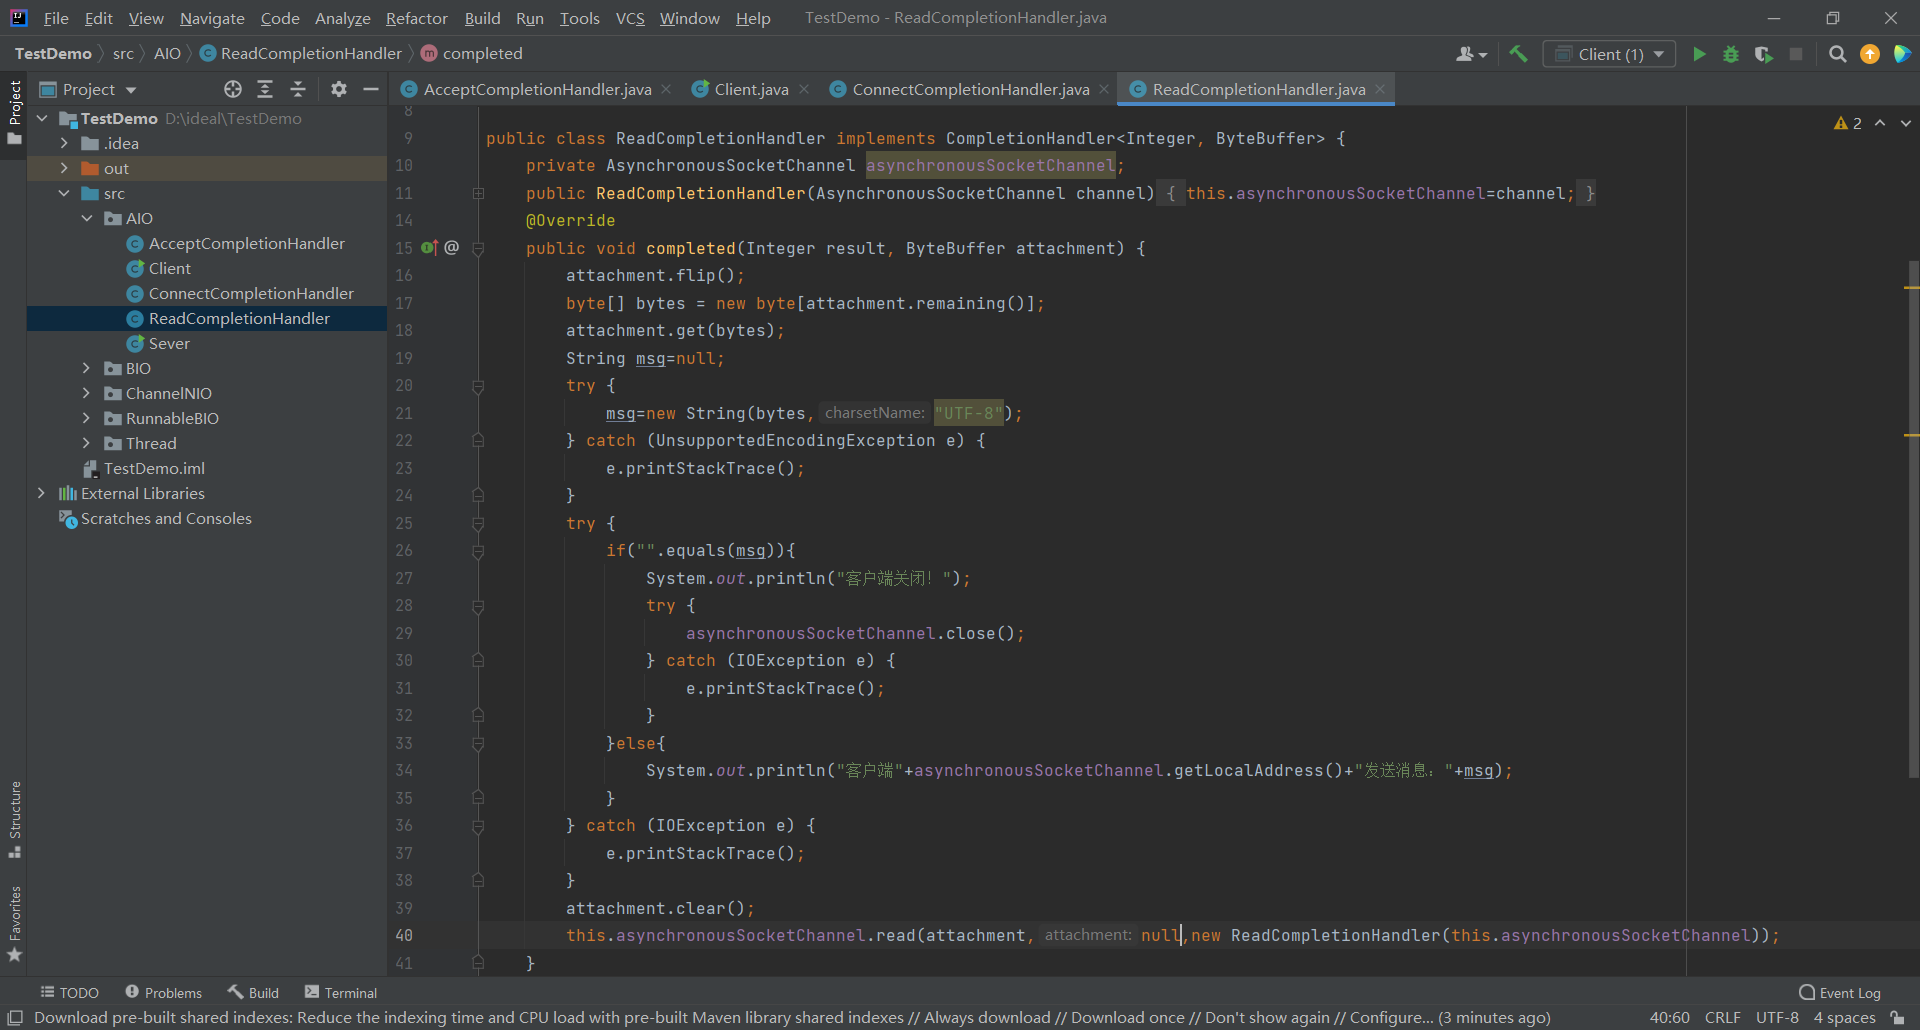Click the orange IDE update icon
Screen dimensions: 1920x1030
(x=1870, y=54)
